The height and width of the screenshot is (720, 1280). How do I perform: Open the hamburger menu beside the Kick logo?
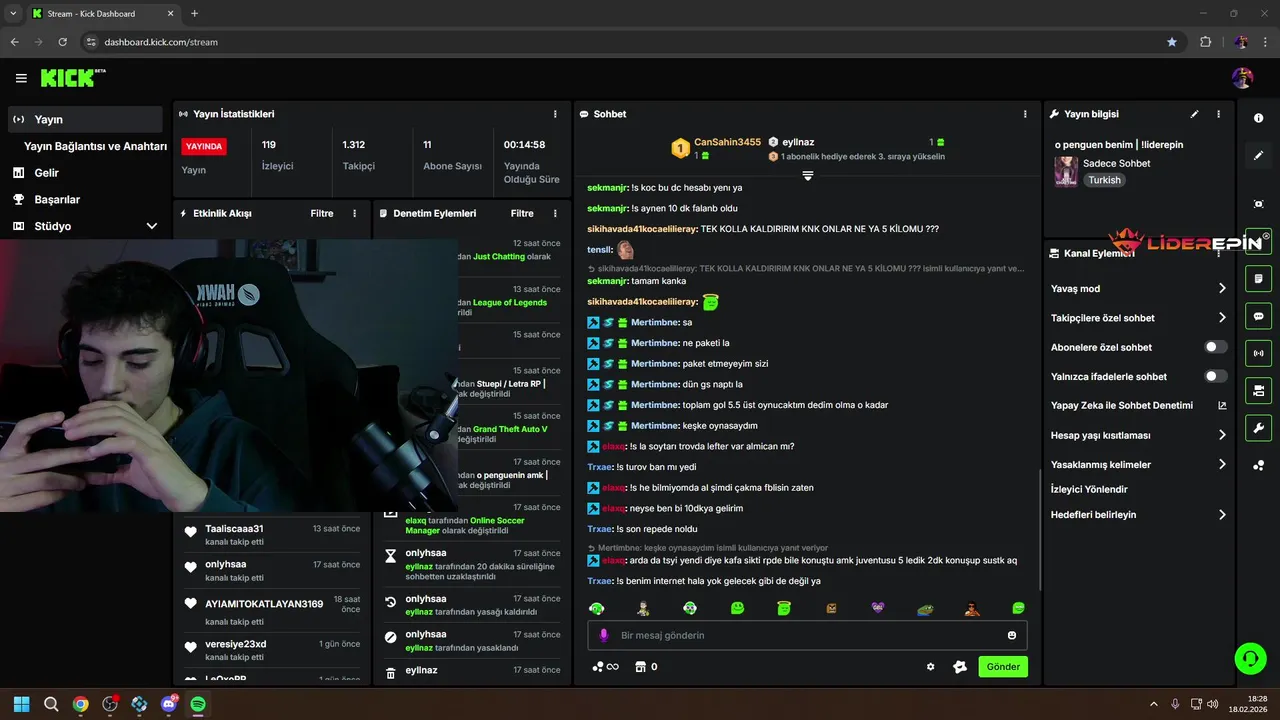[21, 78]
